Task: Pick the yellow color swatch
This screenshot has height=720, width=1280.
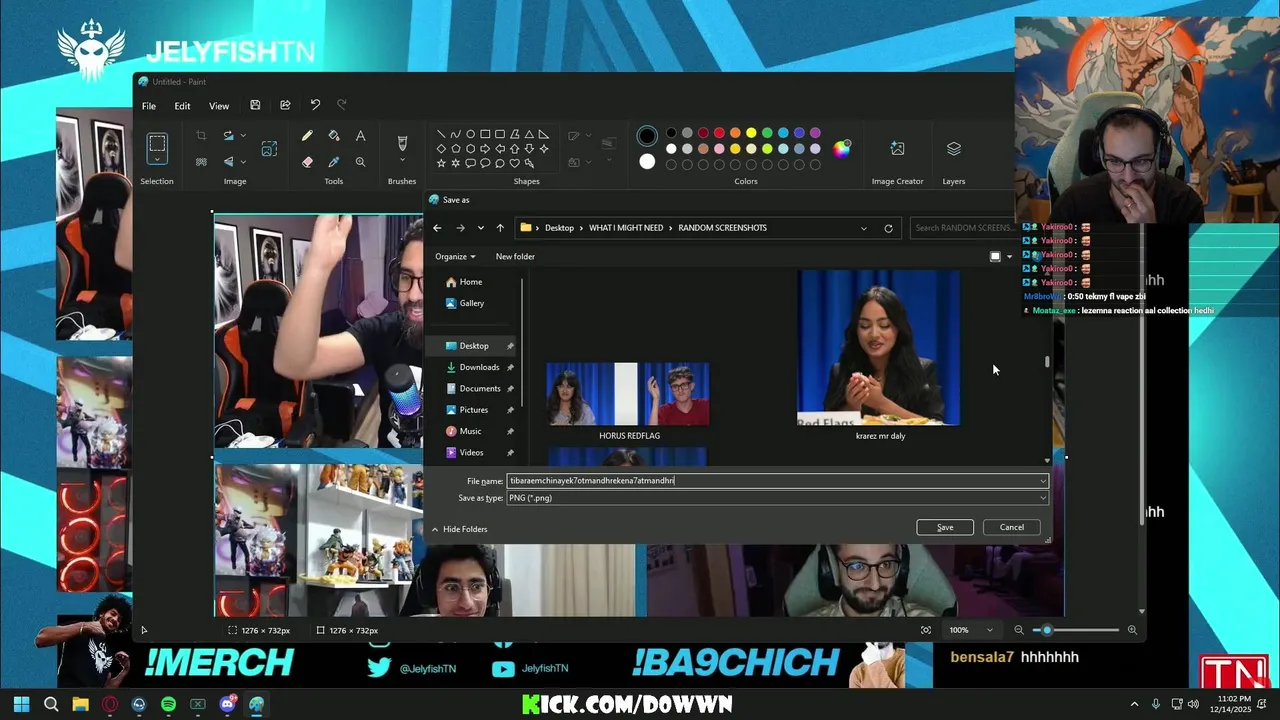Action: [751, 133]
